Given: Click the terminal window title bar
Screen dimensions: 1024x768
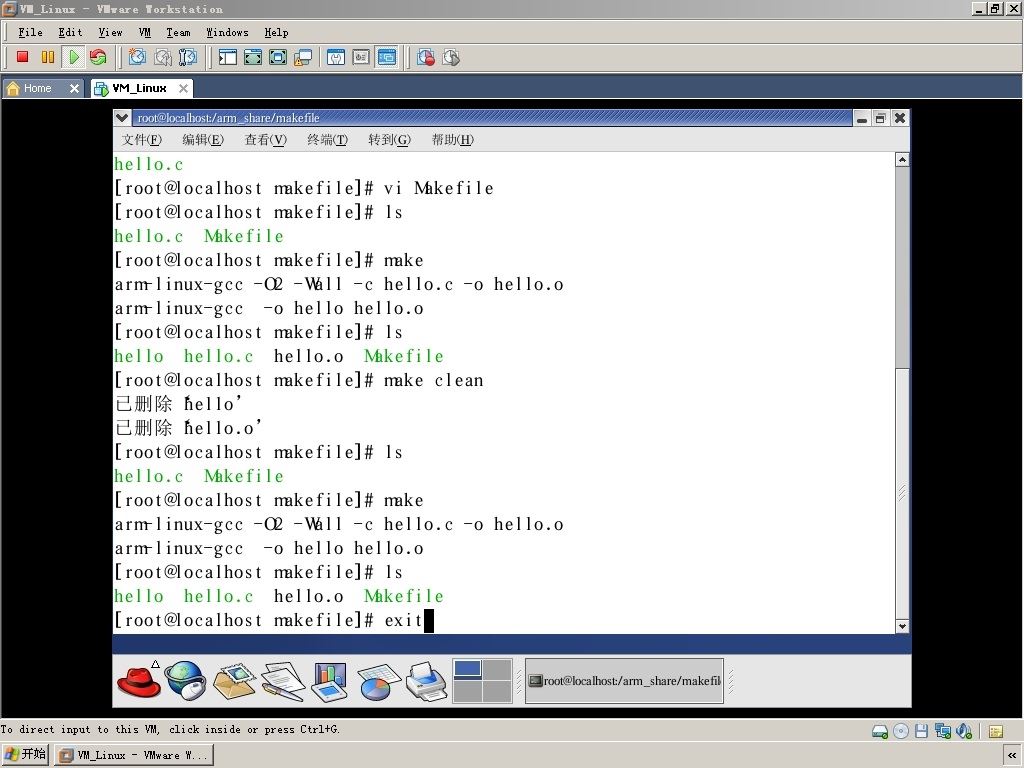Looking at the screenshot, I should 492,118.
